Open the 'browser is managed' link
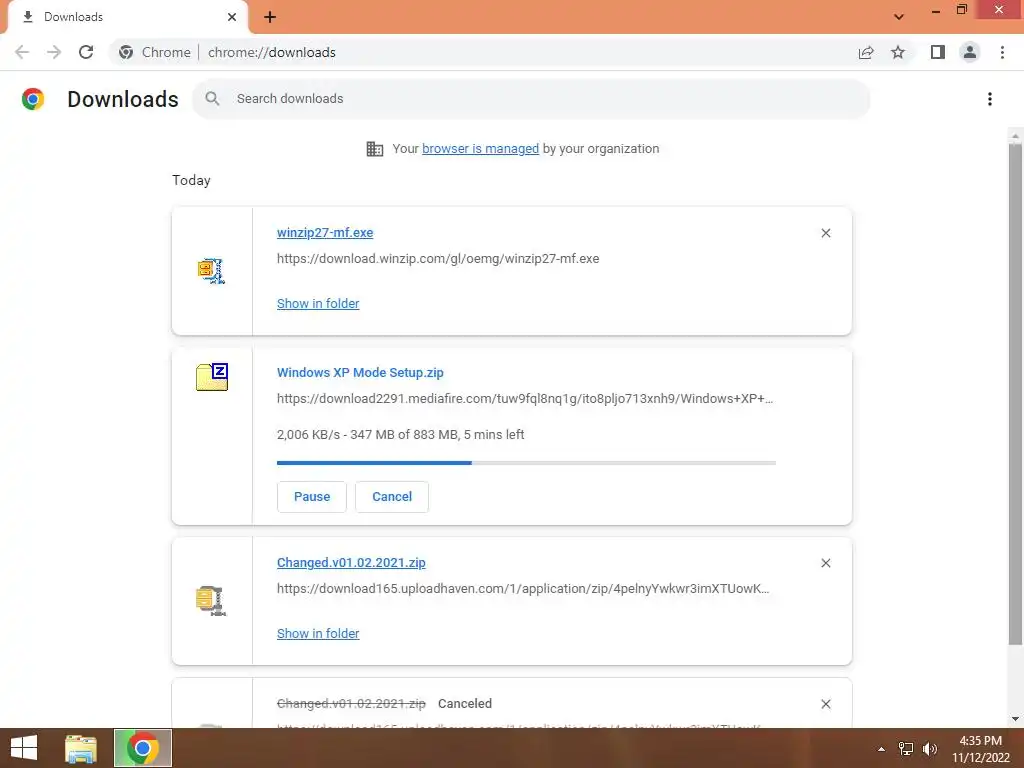1024x768 pixels. [481, 148]
